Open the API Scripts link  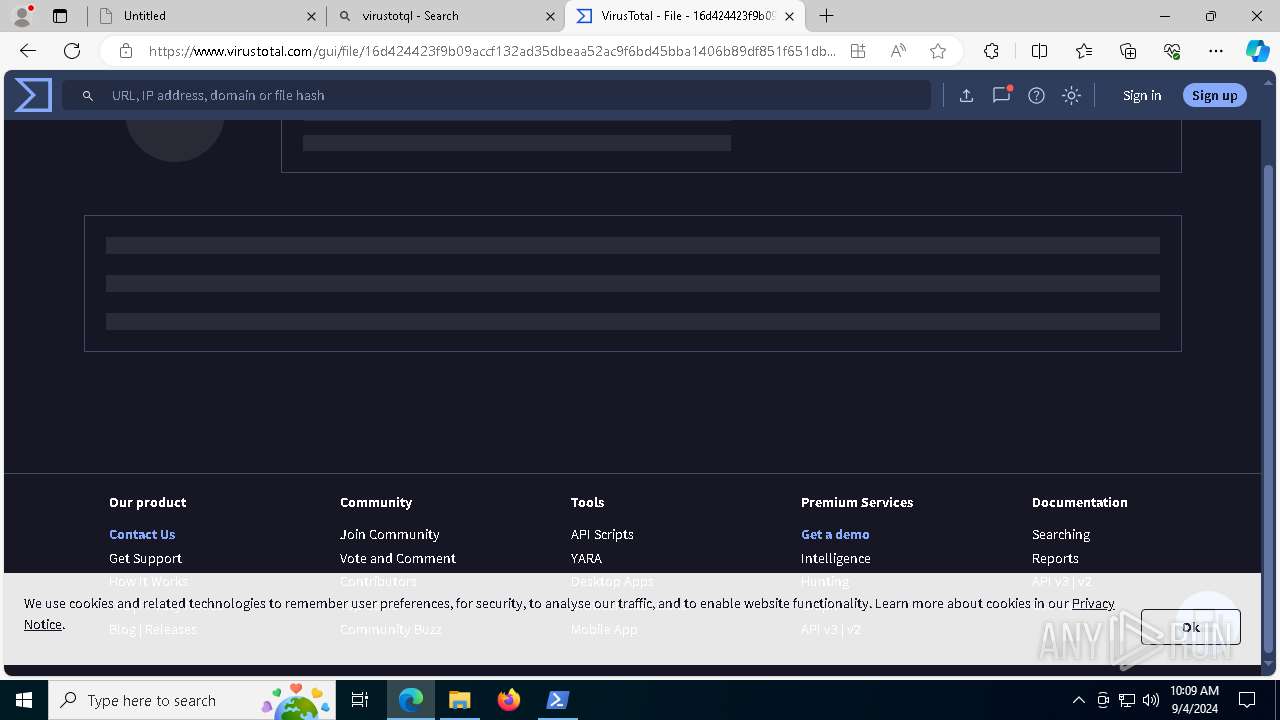(602, 535)
